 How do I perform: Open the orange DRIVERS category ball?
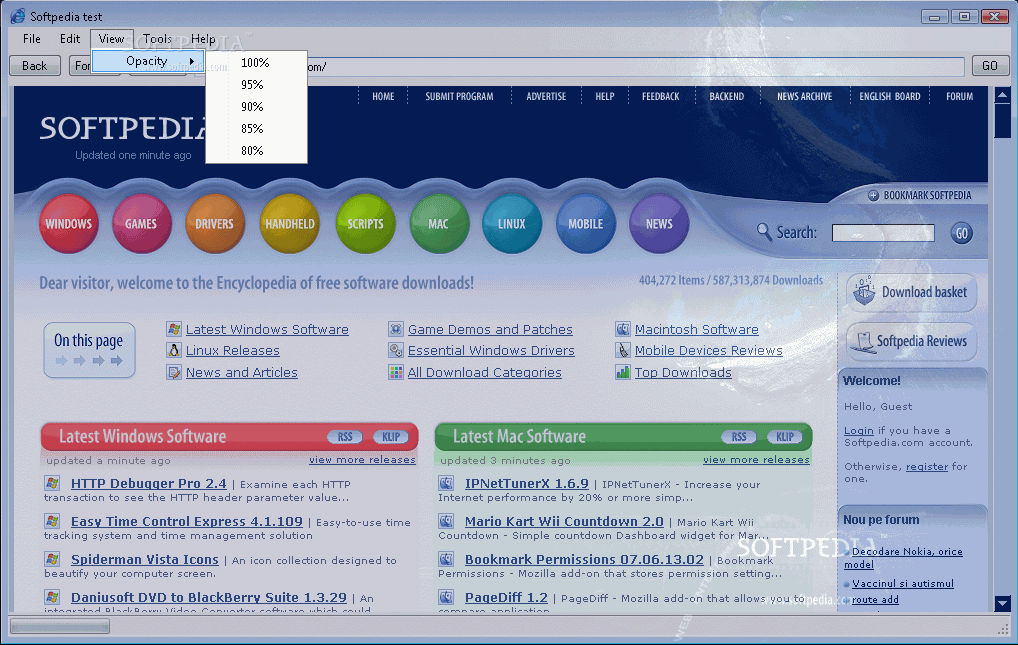pos(215,223)
